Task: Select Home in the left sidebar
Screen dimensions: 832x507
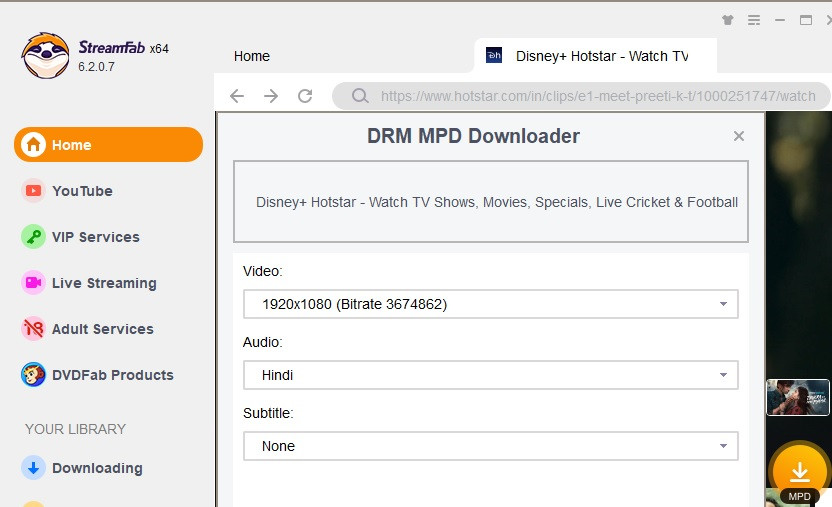Action: [108, 145]
